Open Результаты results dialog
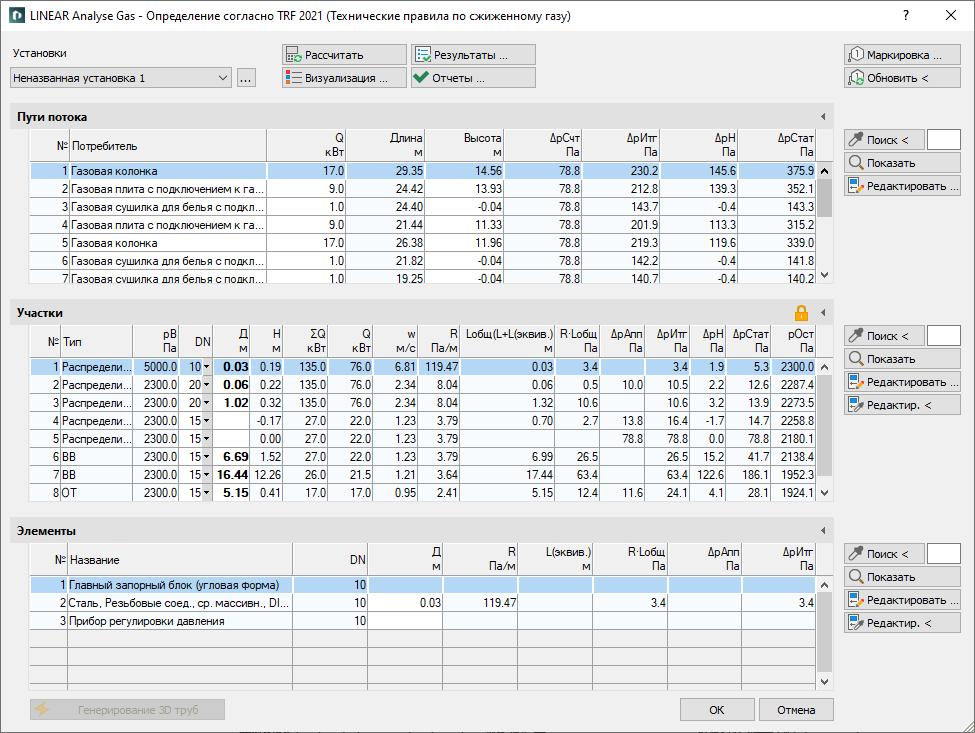 pyautogui.click(x=473, y=55)
